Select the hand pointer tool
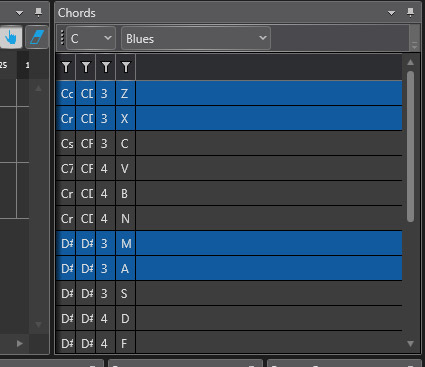Screen dimensions: 425x367 point(11,37)
